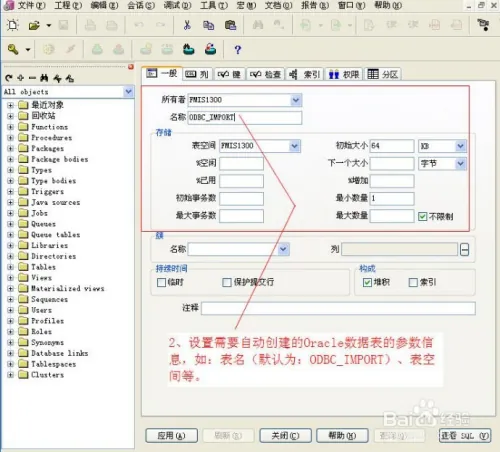The image size is (500, 452).
Task: Open the 会话 Session menu
Action: [141, 5]
